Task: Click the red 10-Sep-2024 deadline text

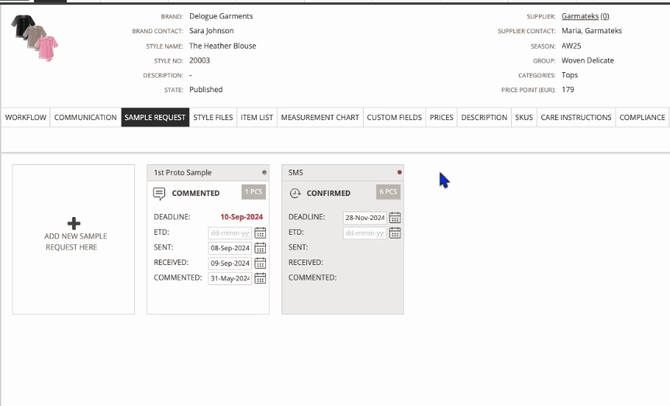Action: 241,217
